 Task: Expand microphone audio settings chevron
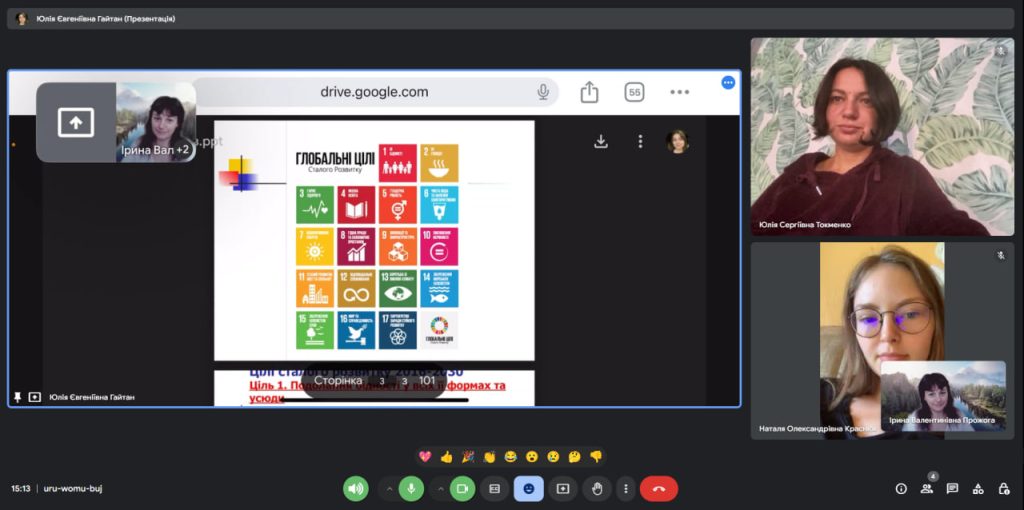(x=388, y=488)
